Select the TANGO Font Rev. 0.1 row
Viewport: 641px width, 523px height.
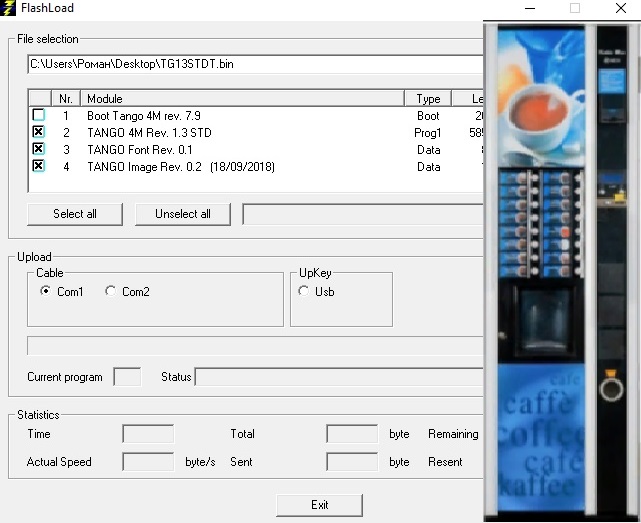click(256, 150)
